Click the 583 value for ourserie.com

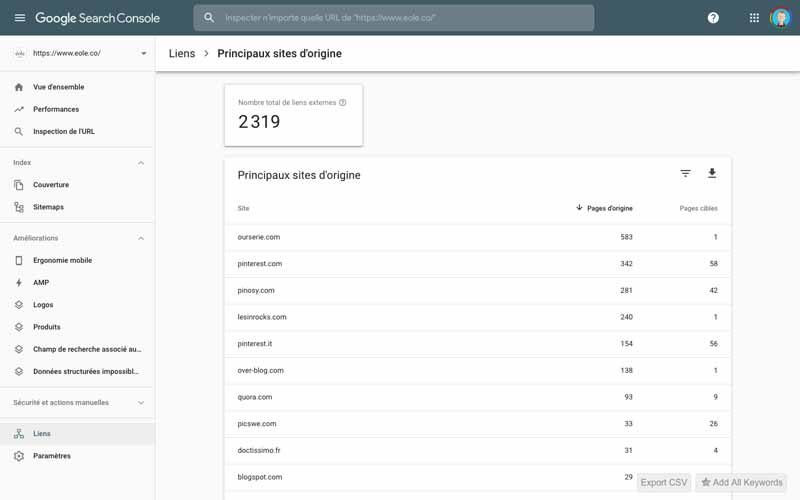pos(627,237)
